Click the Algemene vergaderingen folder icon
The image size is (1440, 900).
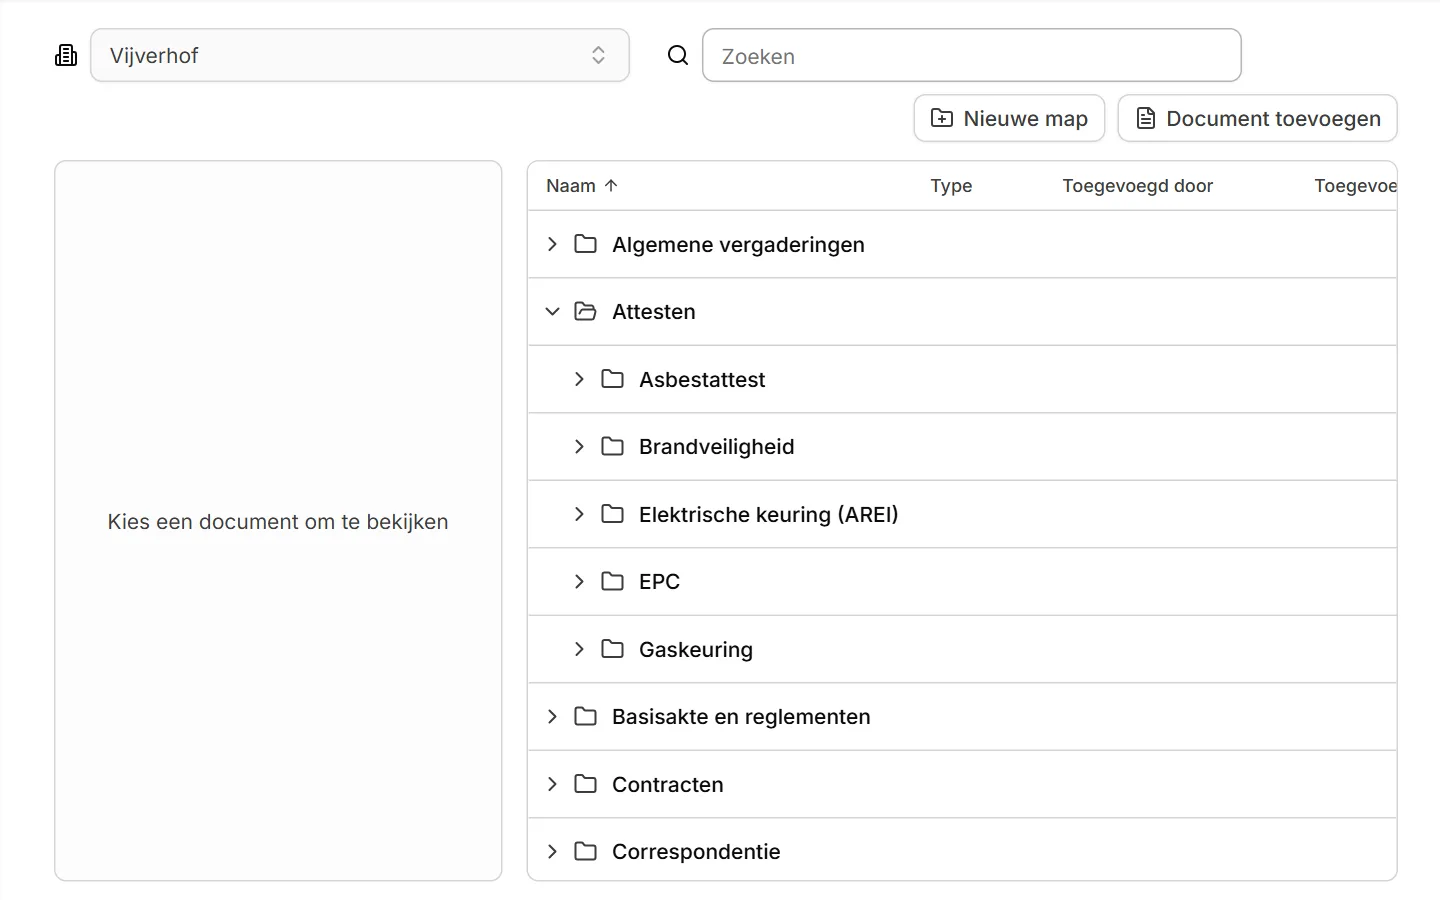point(585,244)
